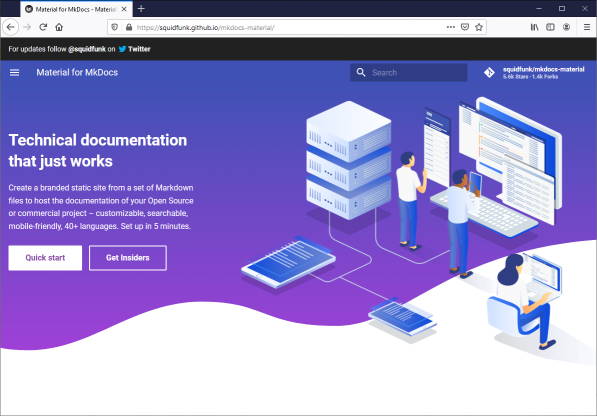The width and height of the screenshot is (597, 416).
Task: Open the site navigation drawer hamburger
Action: point(14,72)
